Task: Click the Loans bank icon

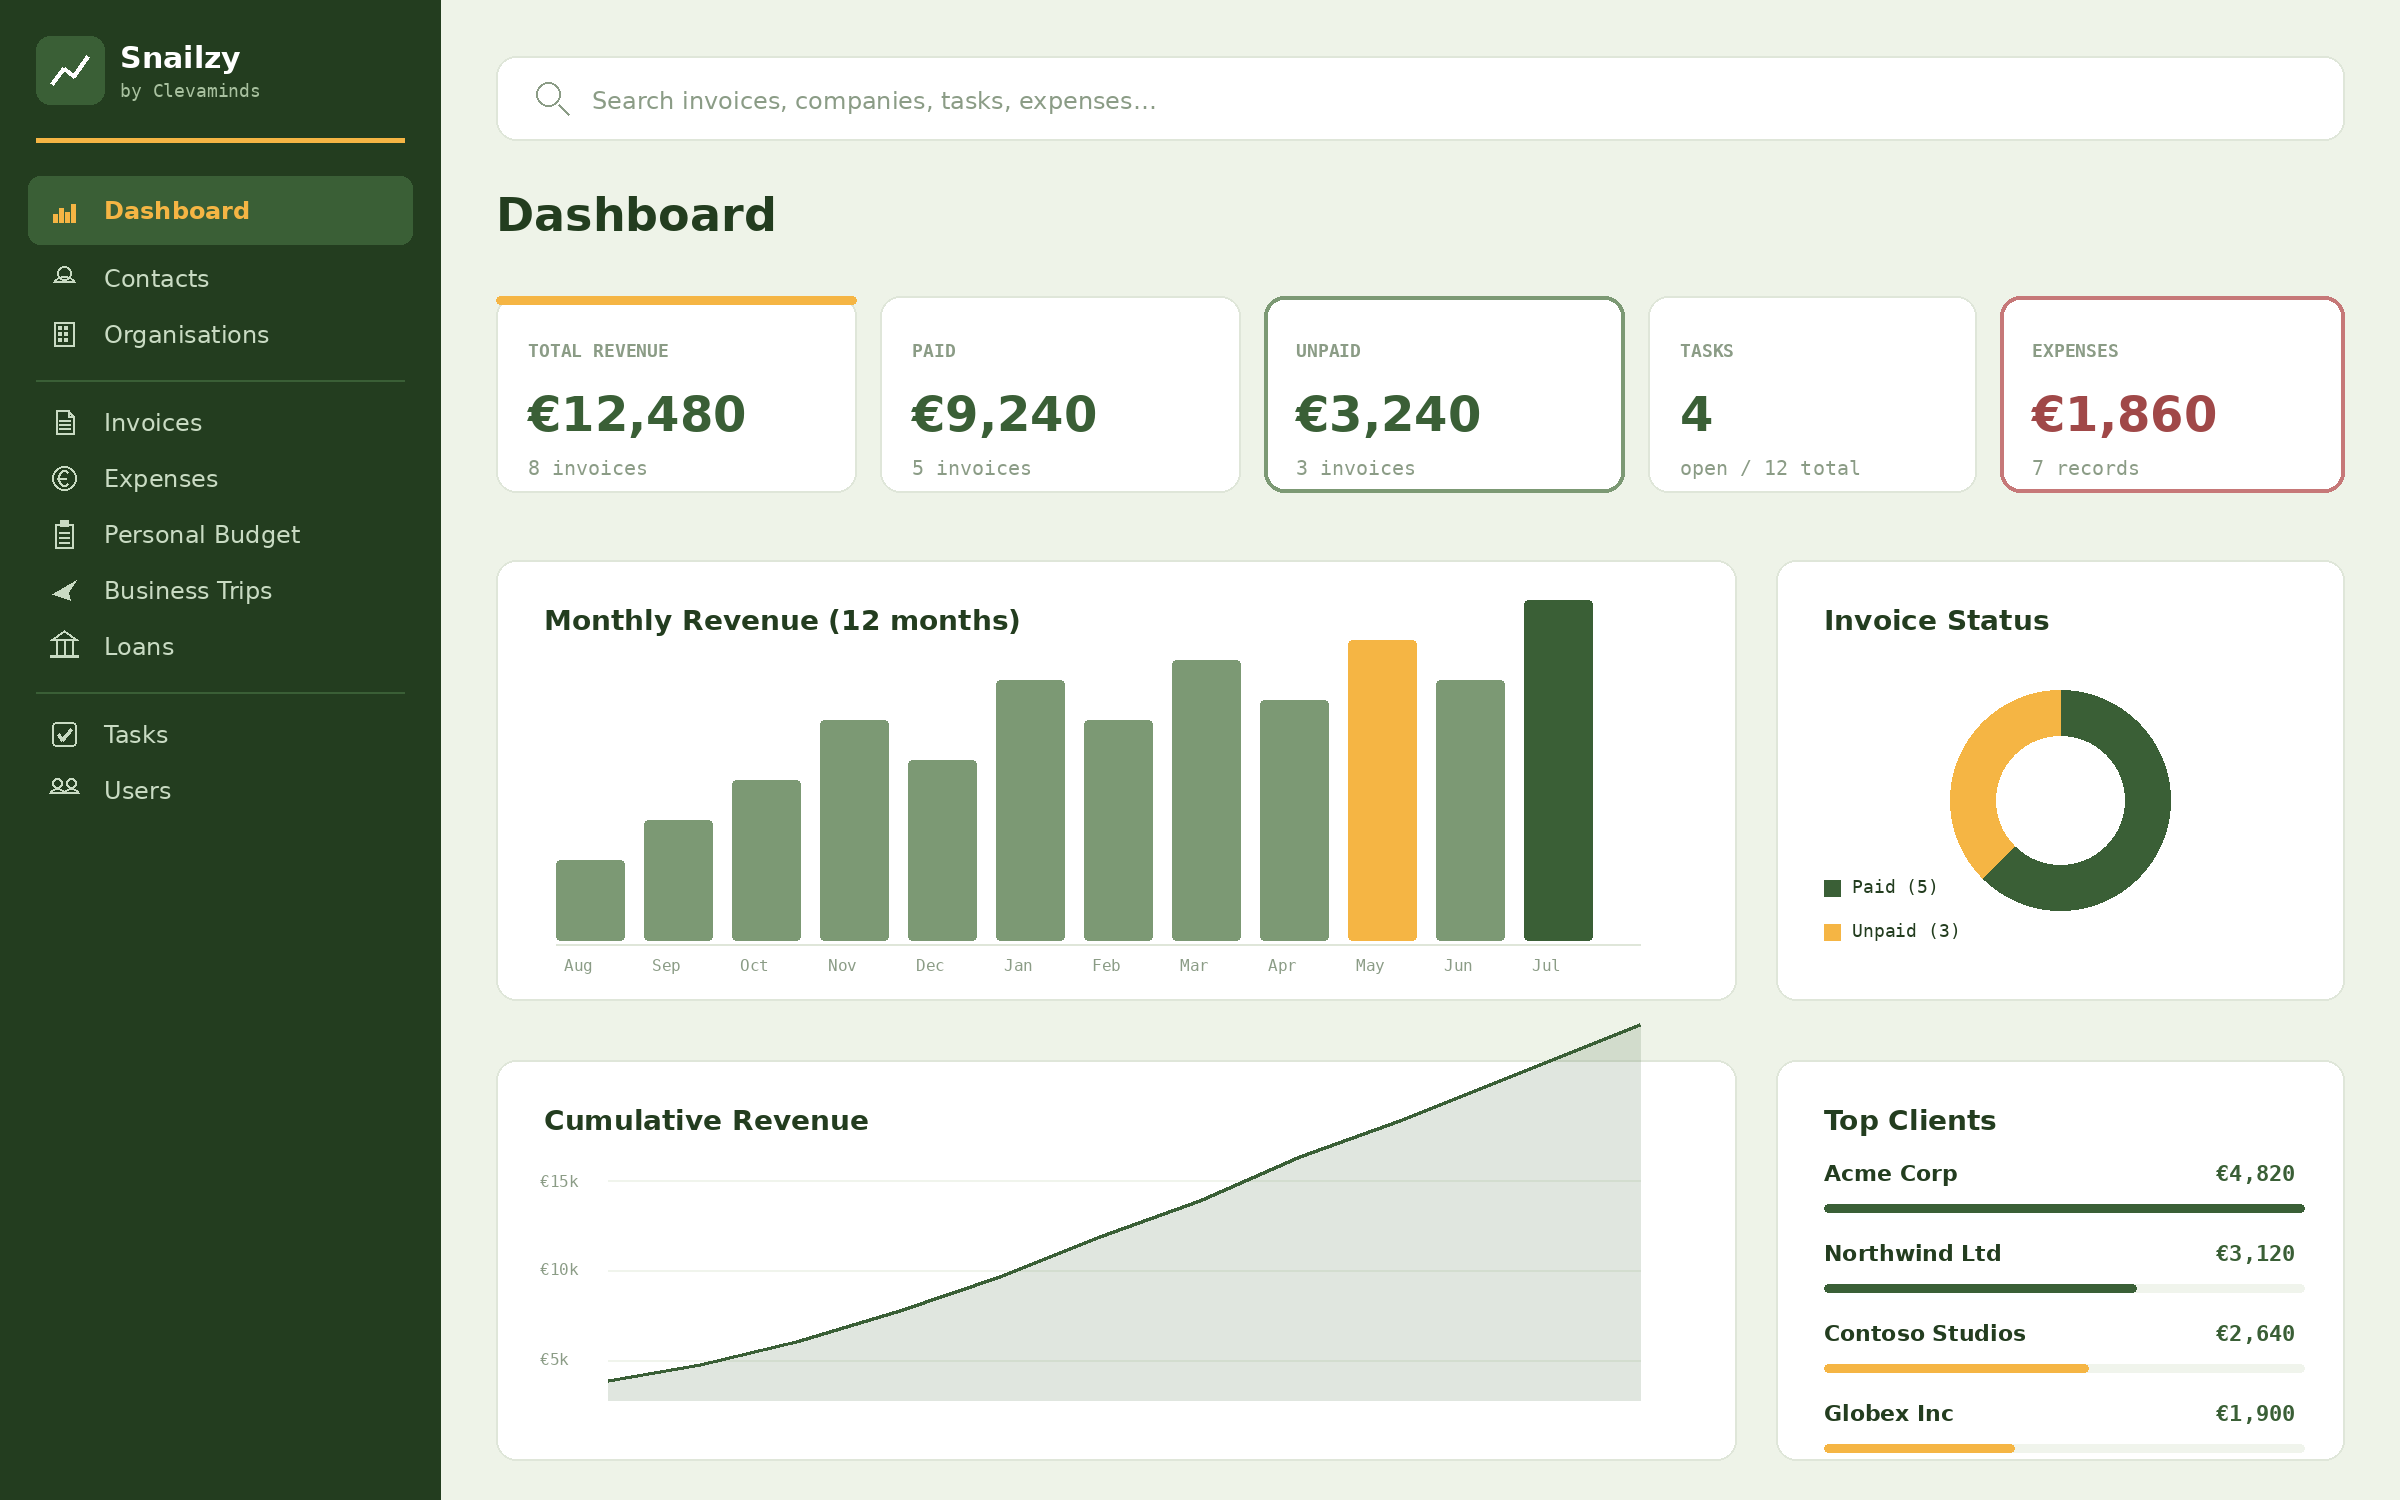Action: click(x=65, y=646)
